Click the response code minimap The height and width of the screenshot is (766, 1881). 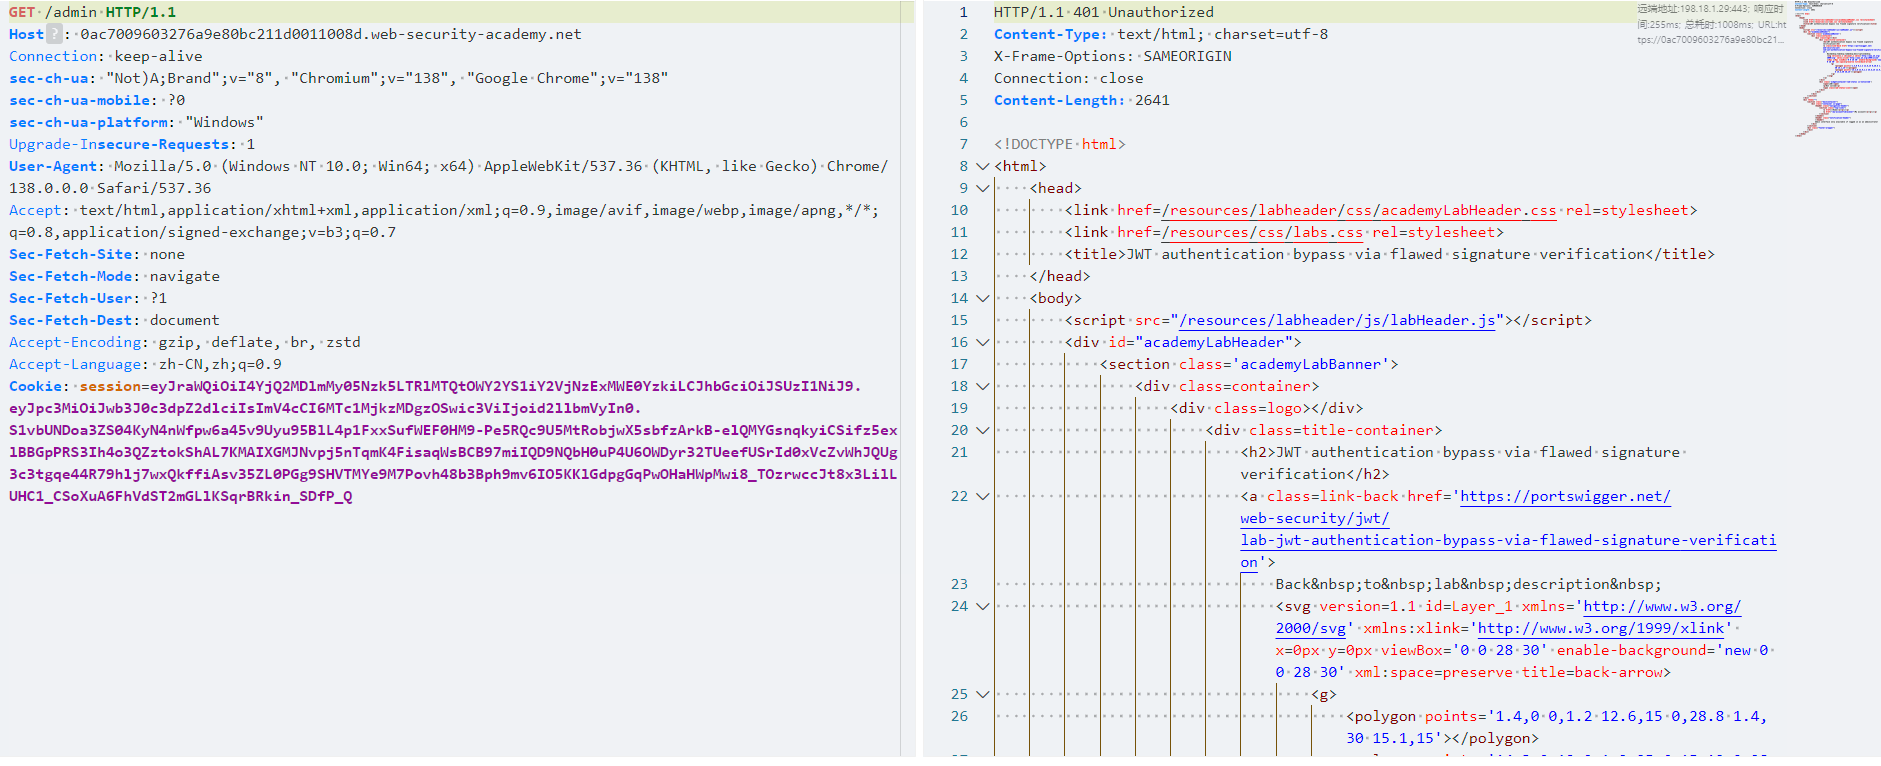pos(1836,68)
